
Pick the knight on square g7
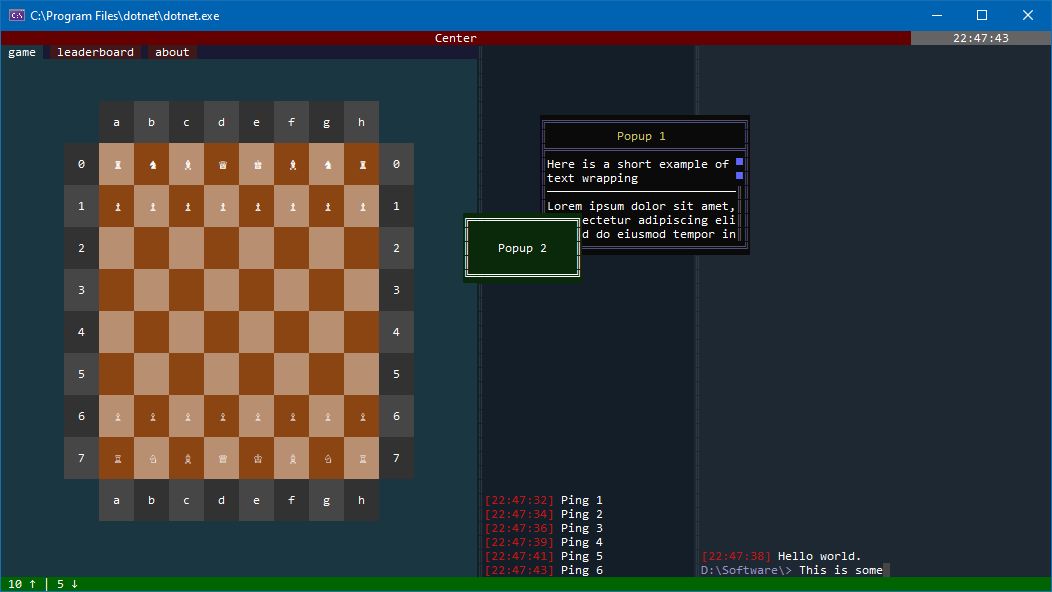pos(327,459)
